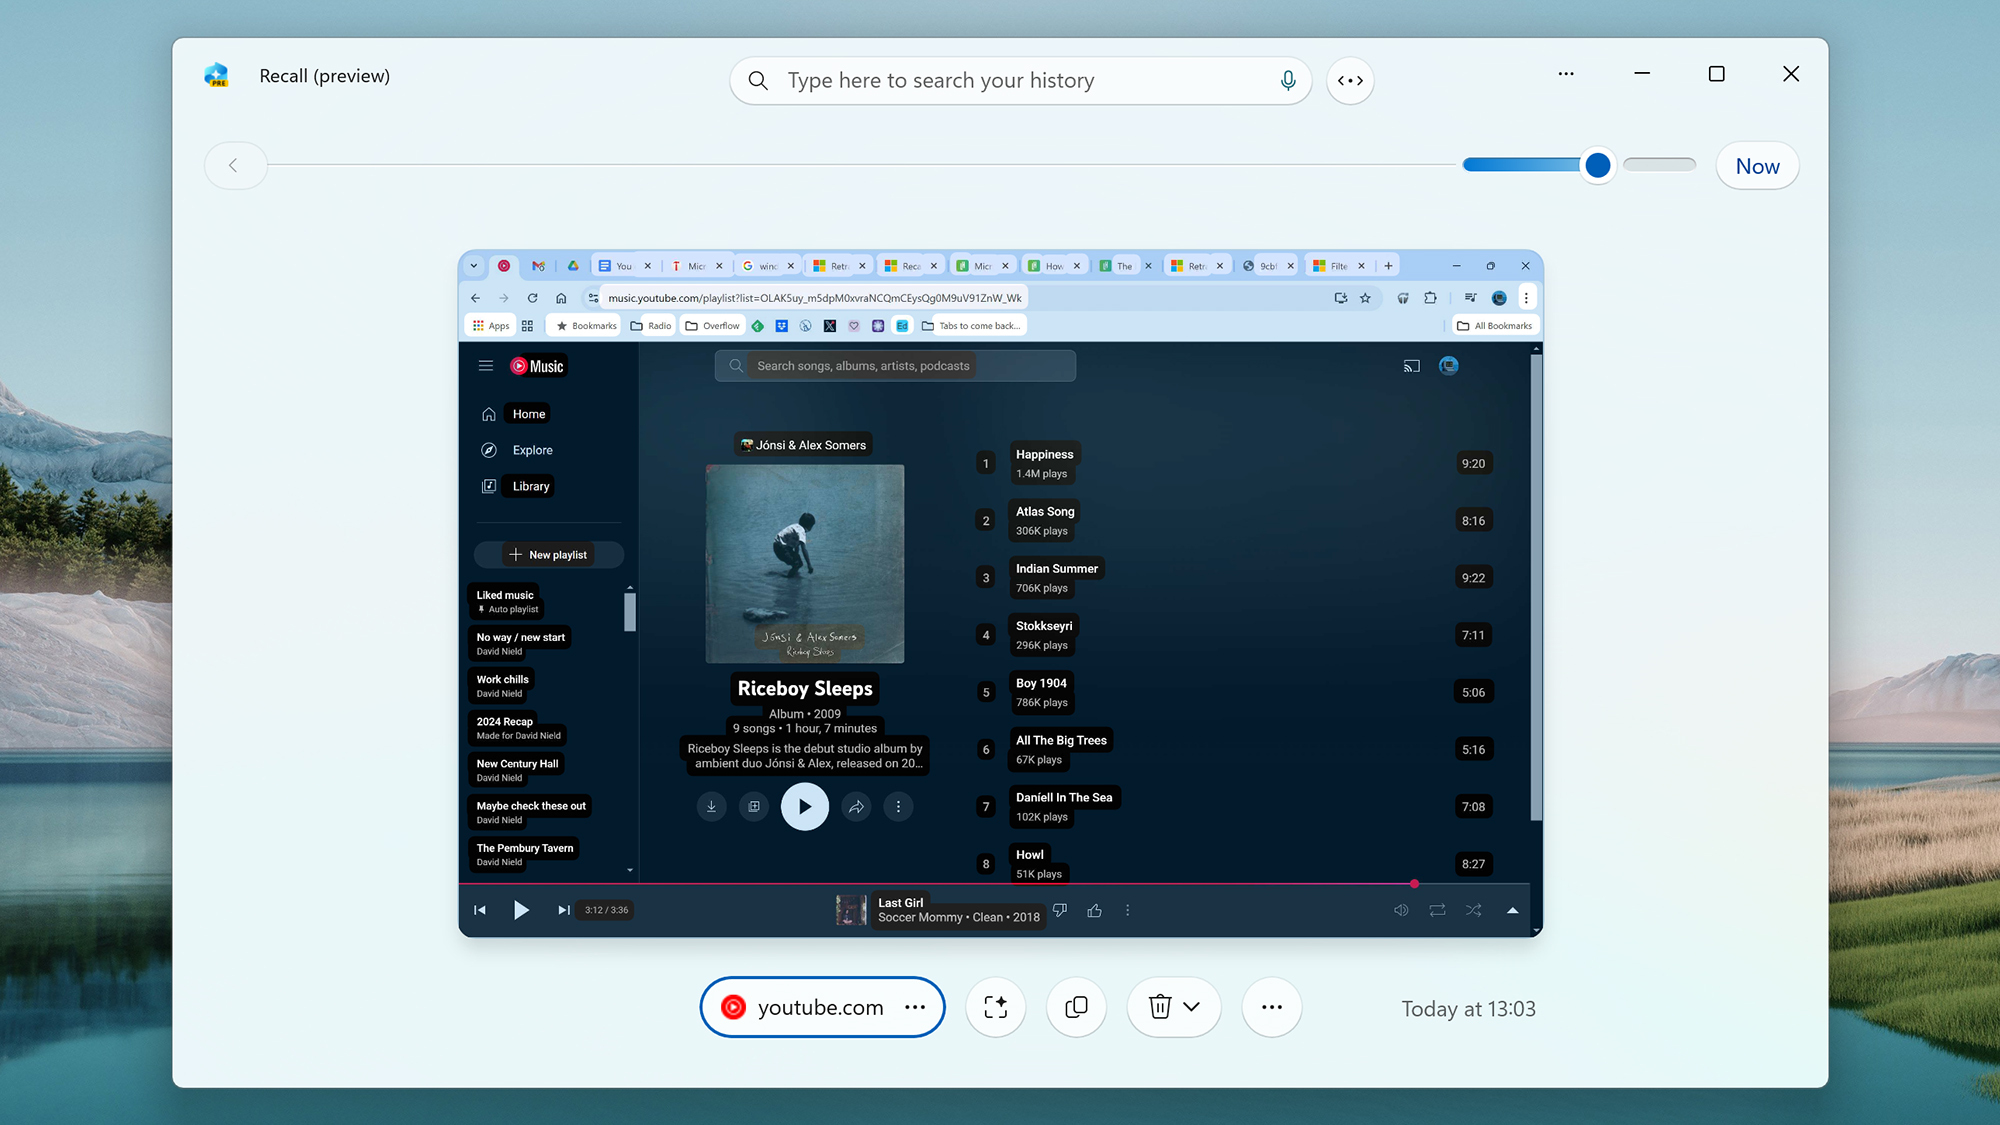Open the Work chills playlist
The height and width of the screenshot is (1125, 2000).
tap(502, 686)
